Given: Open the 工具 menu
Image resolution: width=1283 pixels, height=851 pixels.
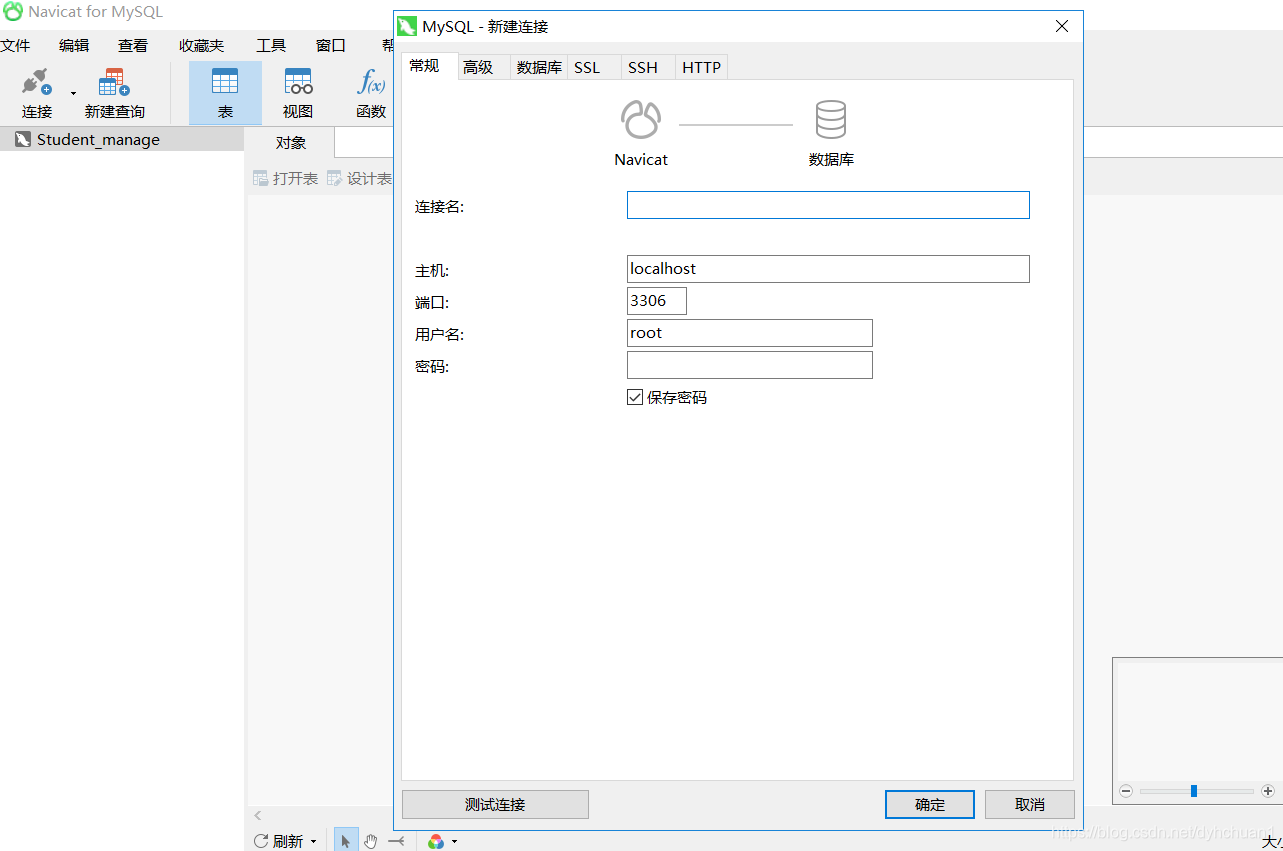Looking at the screenshot, I should click(271, 45).
